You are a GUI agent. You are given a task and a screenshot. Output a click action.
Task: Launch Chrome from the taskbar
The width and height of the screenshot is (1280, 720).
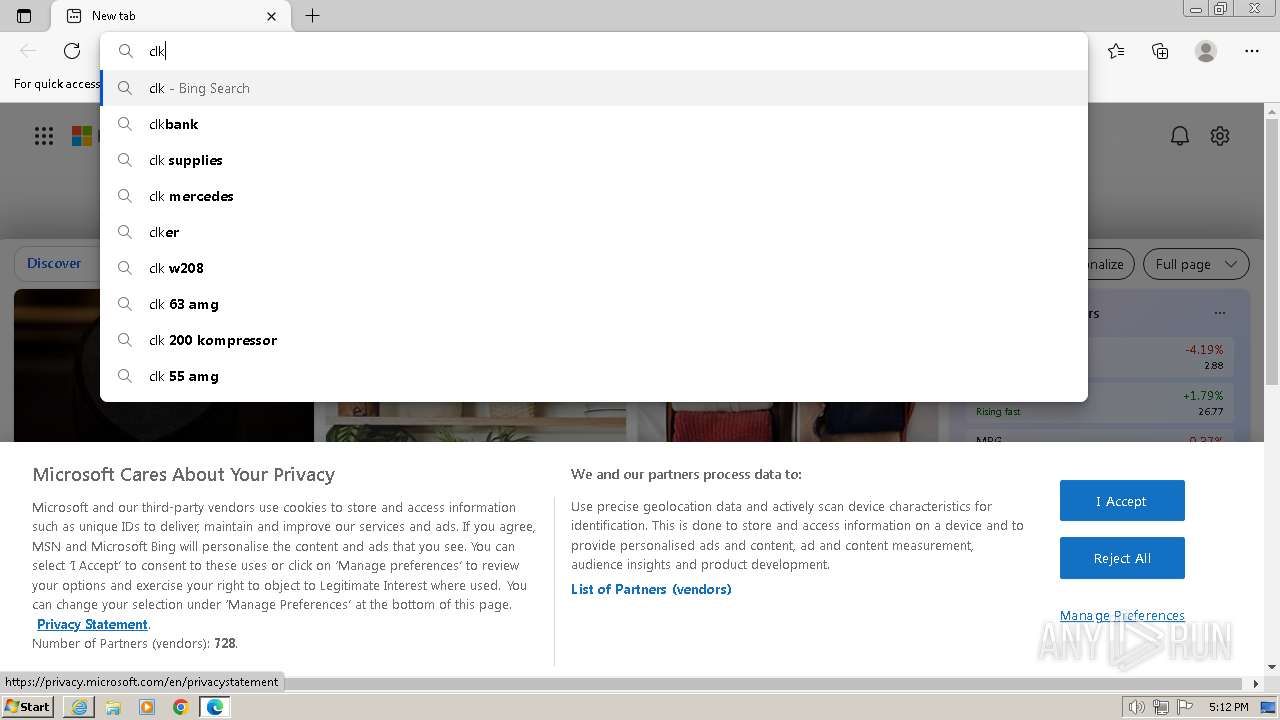(x=181, y=707)
